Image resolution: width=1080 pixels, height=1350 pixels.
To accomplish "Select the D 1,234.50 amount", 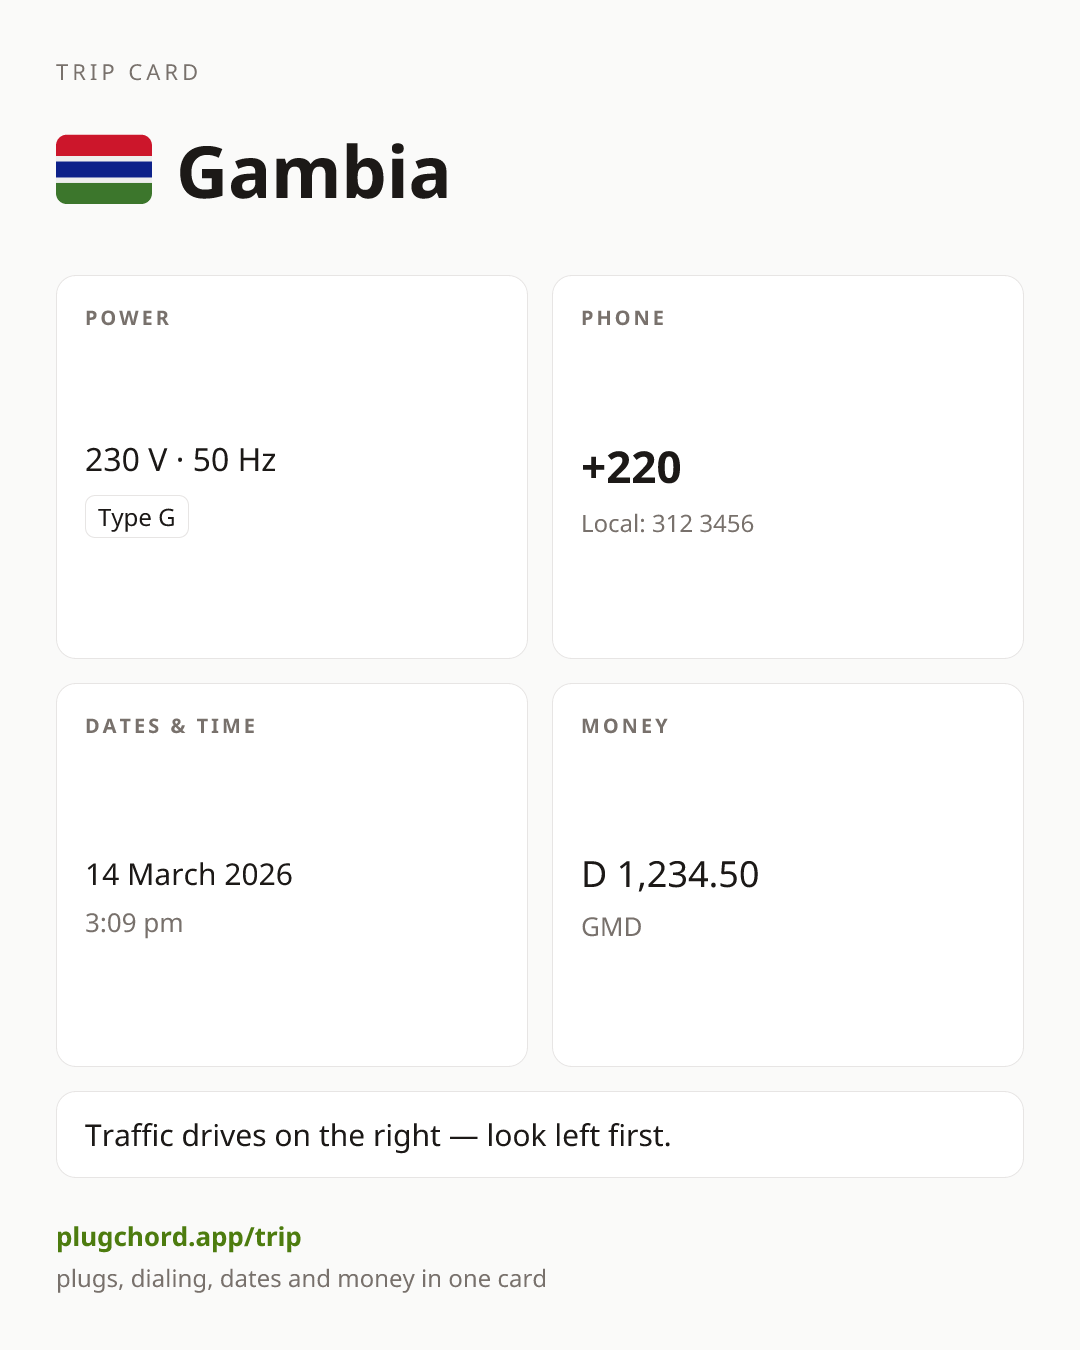I will pyautogui.click(x=670, y=874).
